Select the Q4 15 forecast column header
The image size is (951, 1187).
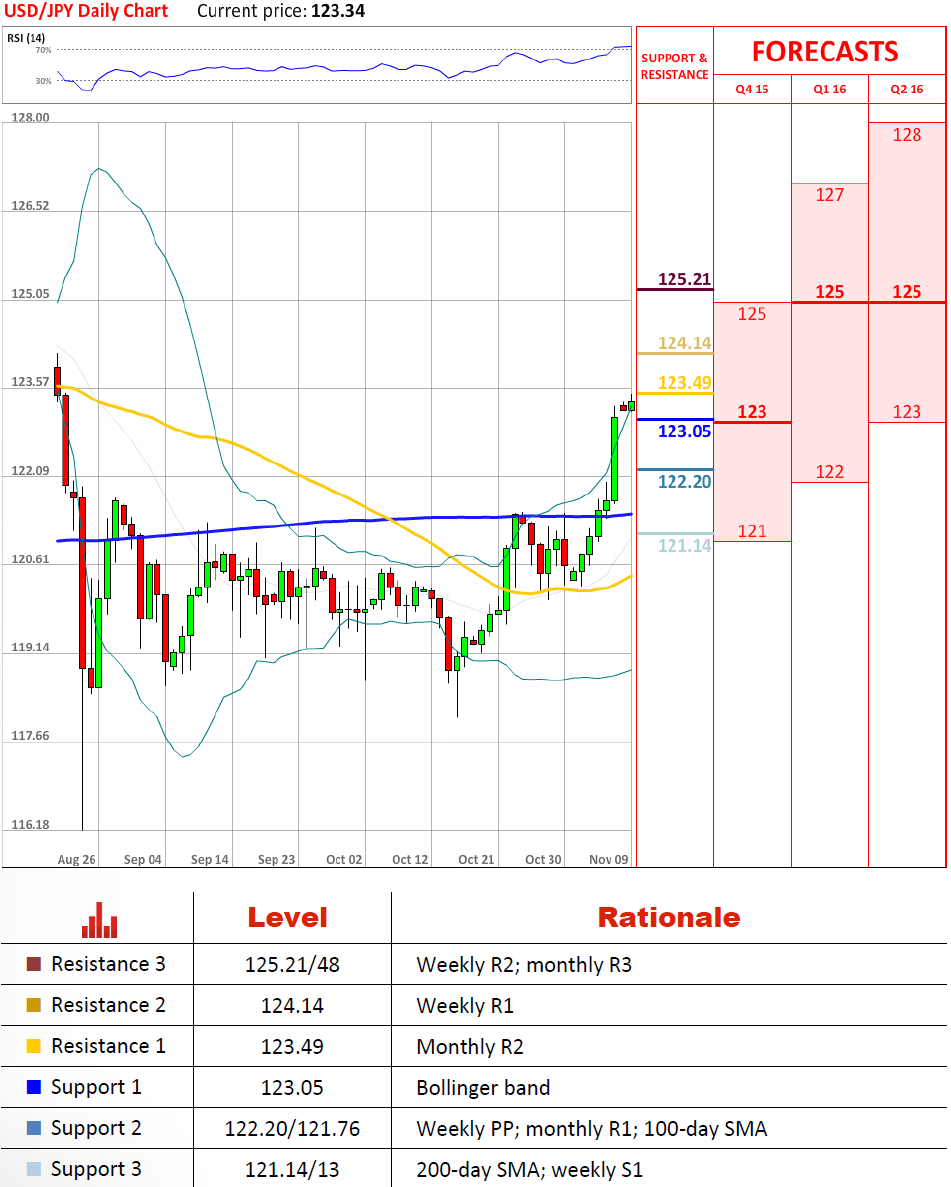pyautogui.click(x=752, y=89)
